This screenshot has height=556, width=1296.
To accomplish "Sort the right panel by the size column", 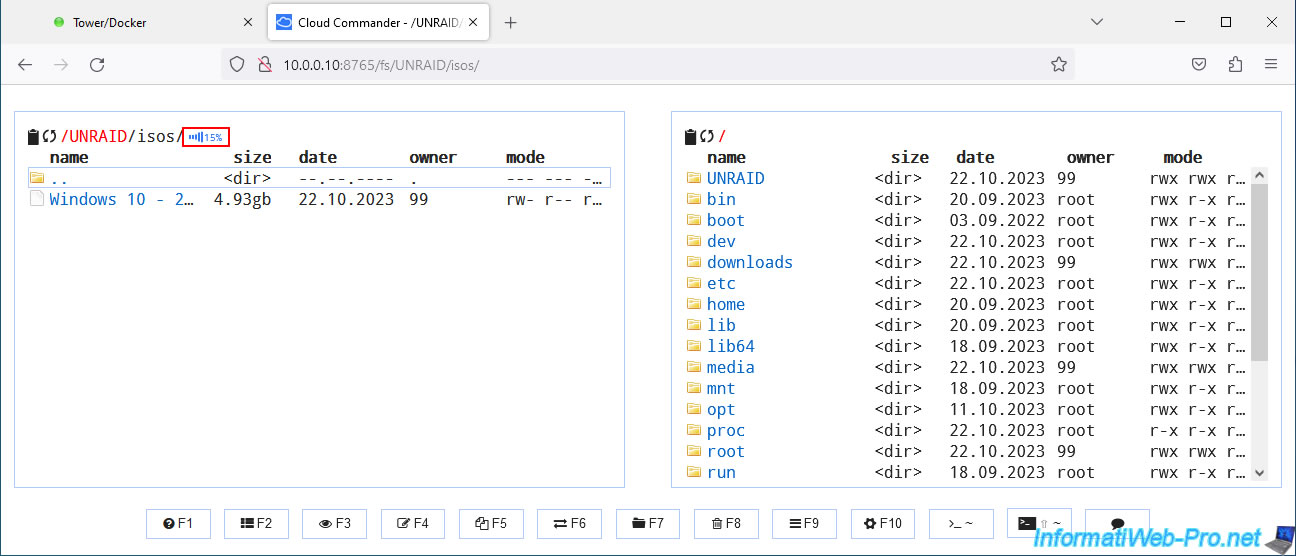I will (x=909, y=157).
